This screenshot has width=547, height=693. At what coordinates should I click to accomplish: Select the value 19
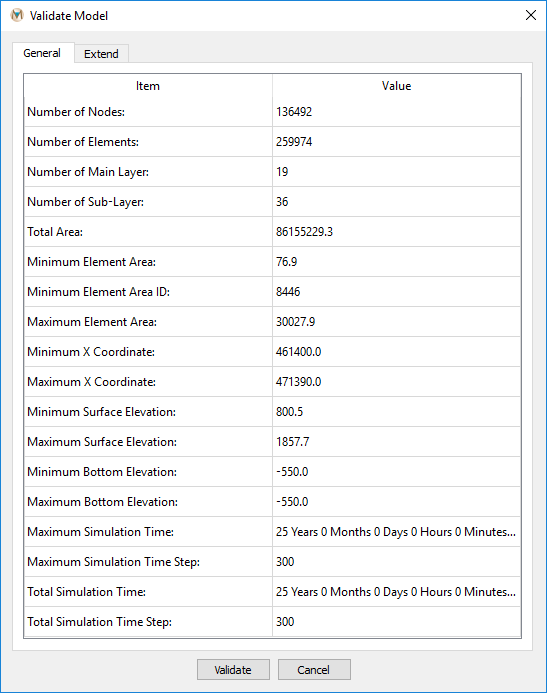[282, 172]
